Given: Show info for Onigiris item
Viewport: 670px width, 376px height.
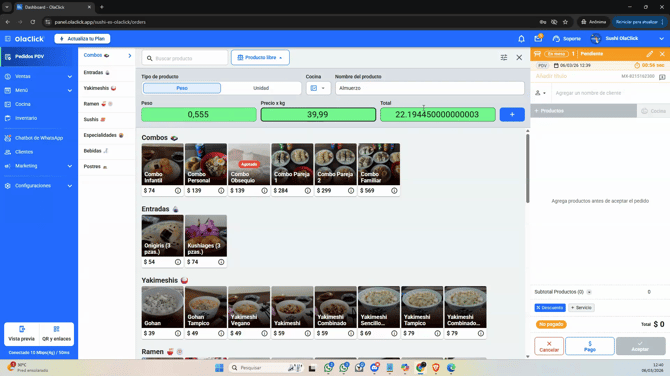Looking at the screenshot, I should [x=178, y=262].
